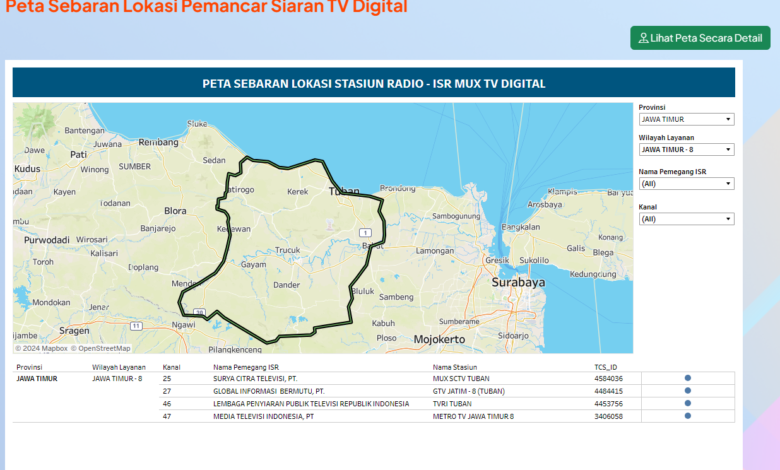Select GLOBAL INFORMASI BERMUTU, PT. cell
This screenshot has width=780, height=470.
269,391
